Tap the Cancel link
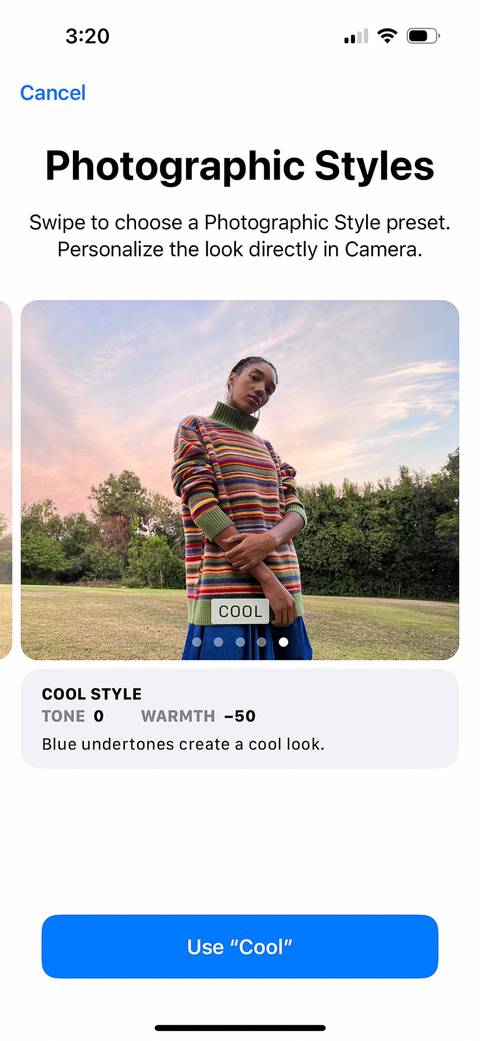The width and height of the screenshot is (480, 1041). [52, 92]
